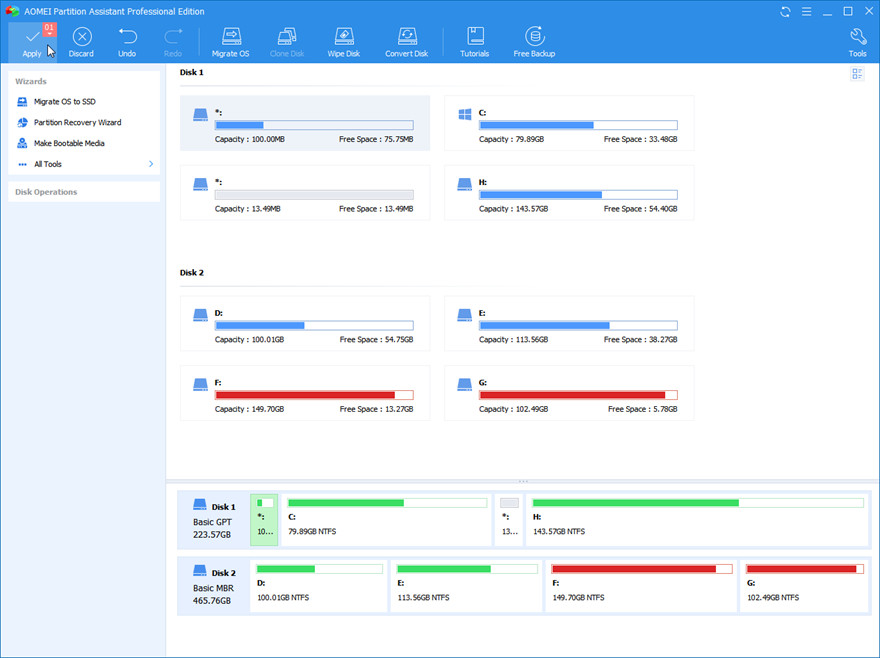Open Tutorials from the toolbar
Screen dimensions: 880x658
[475, 43]
